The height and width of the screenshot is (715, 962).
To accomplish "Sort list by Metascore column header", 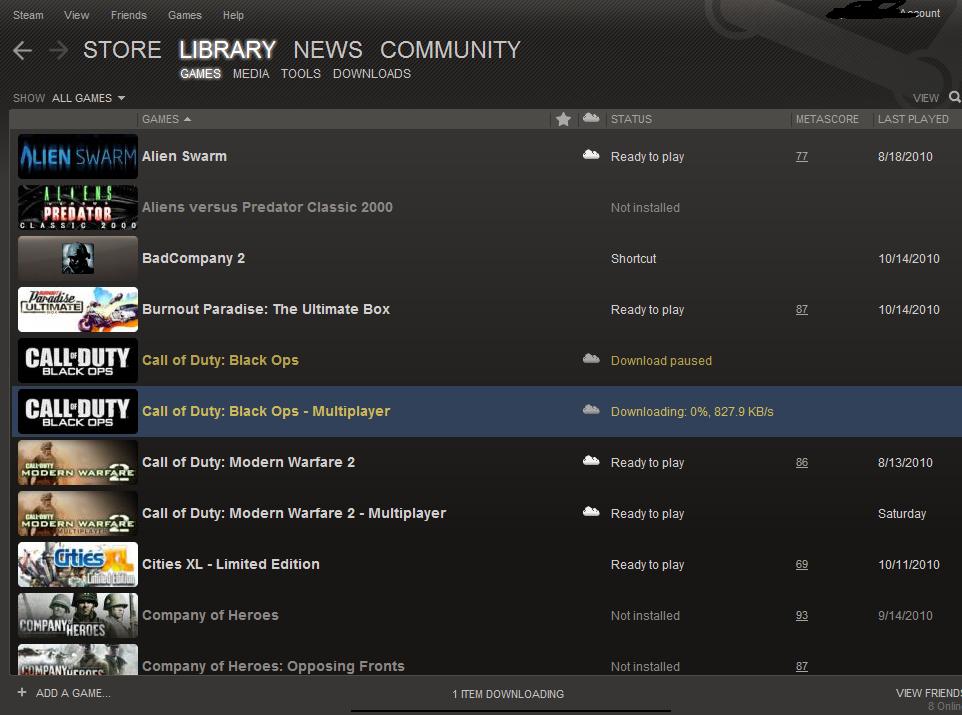I will (x=827, y=119).
